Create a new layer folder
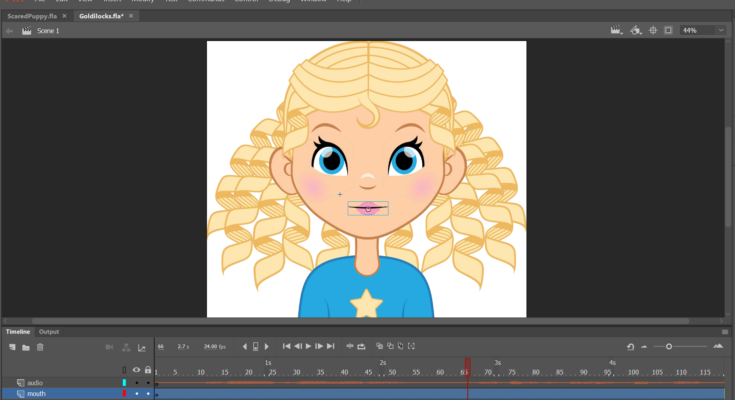This screenshot has height=400, width=735. [x=26, y=347]
